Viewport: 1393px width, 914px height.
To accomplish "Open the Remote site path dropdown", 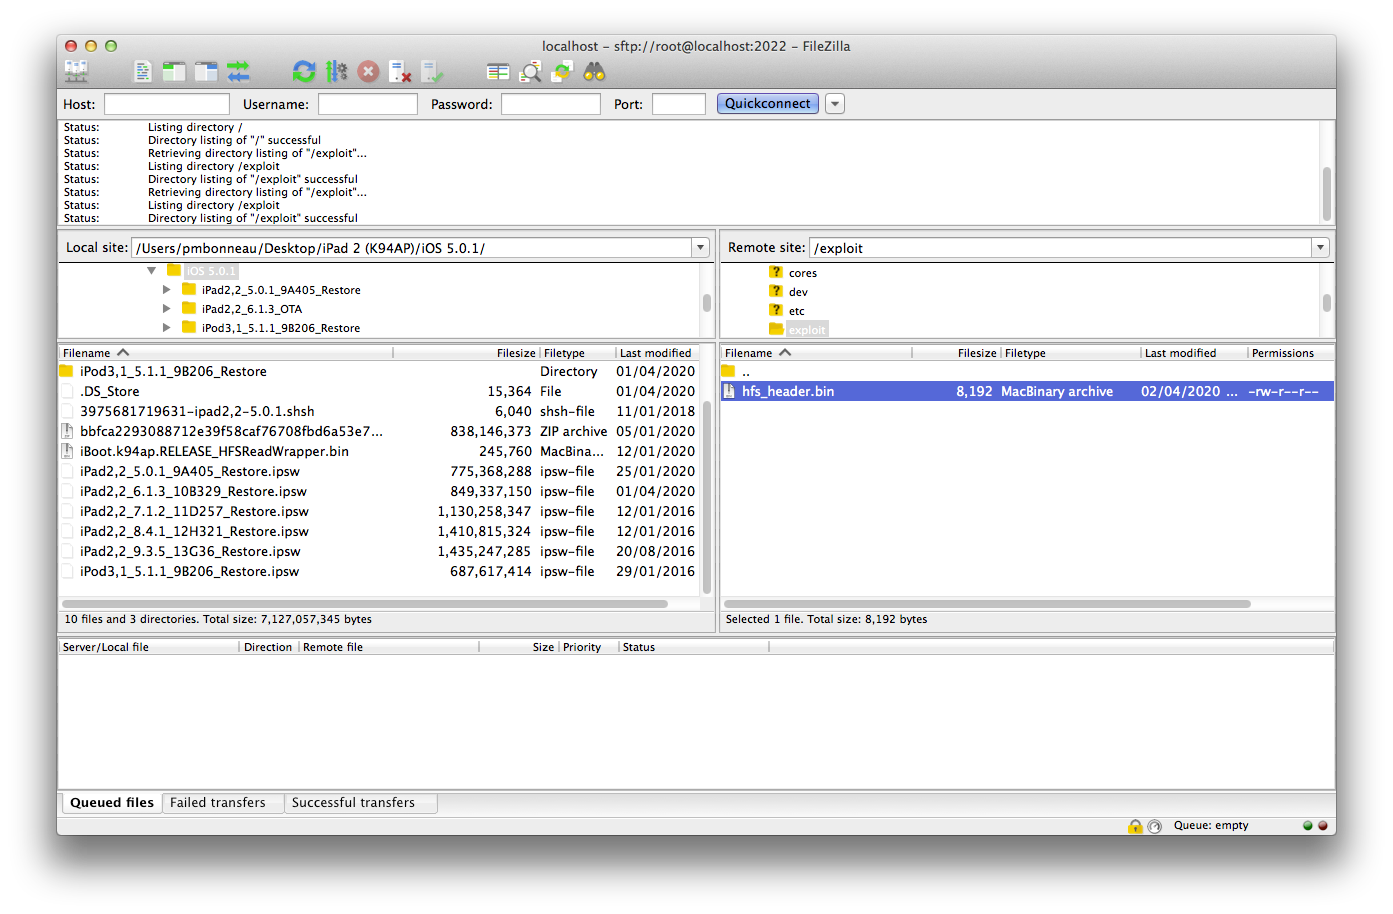I will pyautogui.click(x=1320, y=248).
